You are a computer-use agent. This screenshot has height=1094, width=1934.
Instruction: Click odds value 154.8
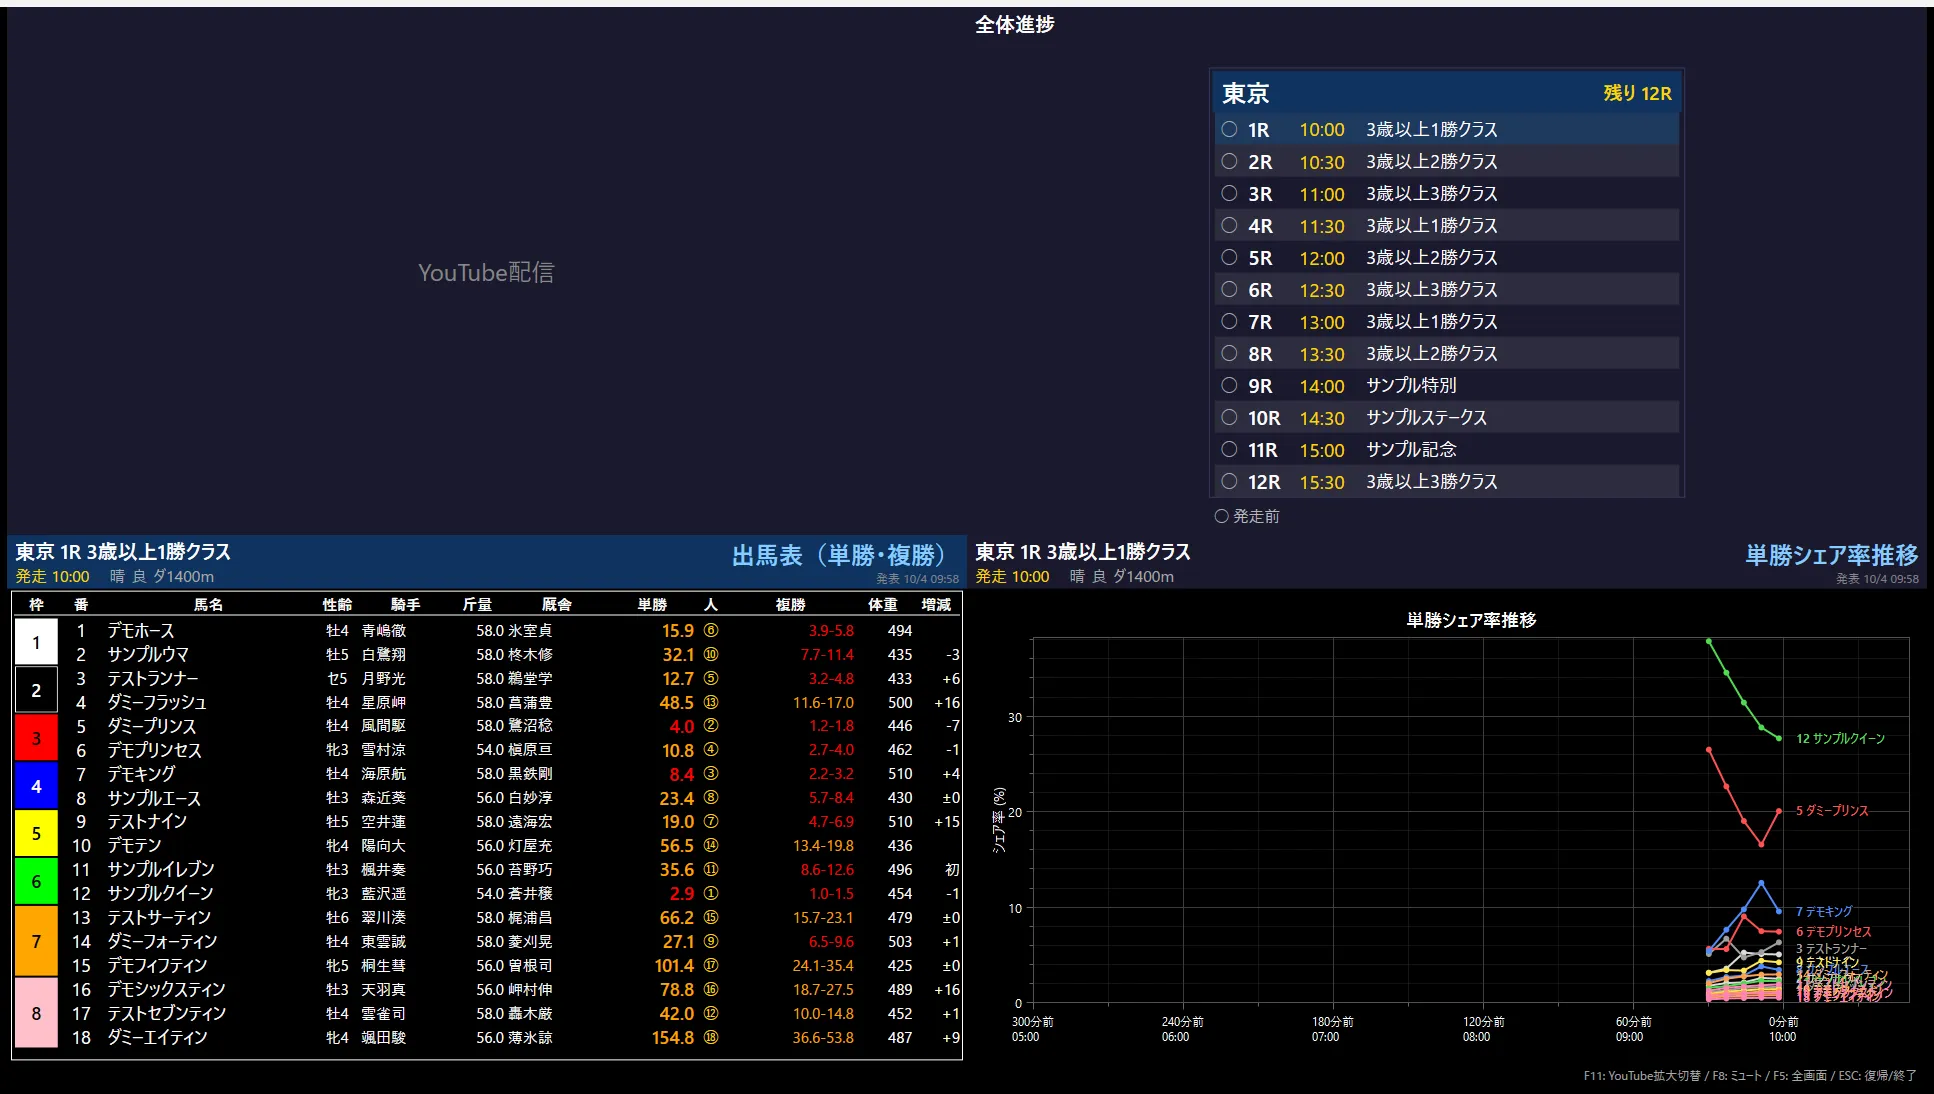tap(673, 1038)
